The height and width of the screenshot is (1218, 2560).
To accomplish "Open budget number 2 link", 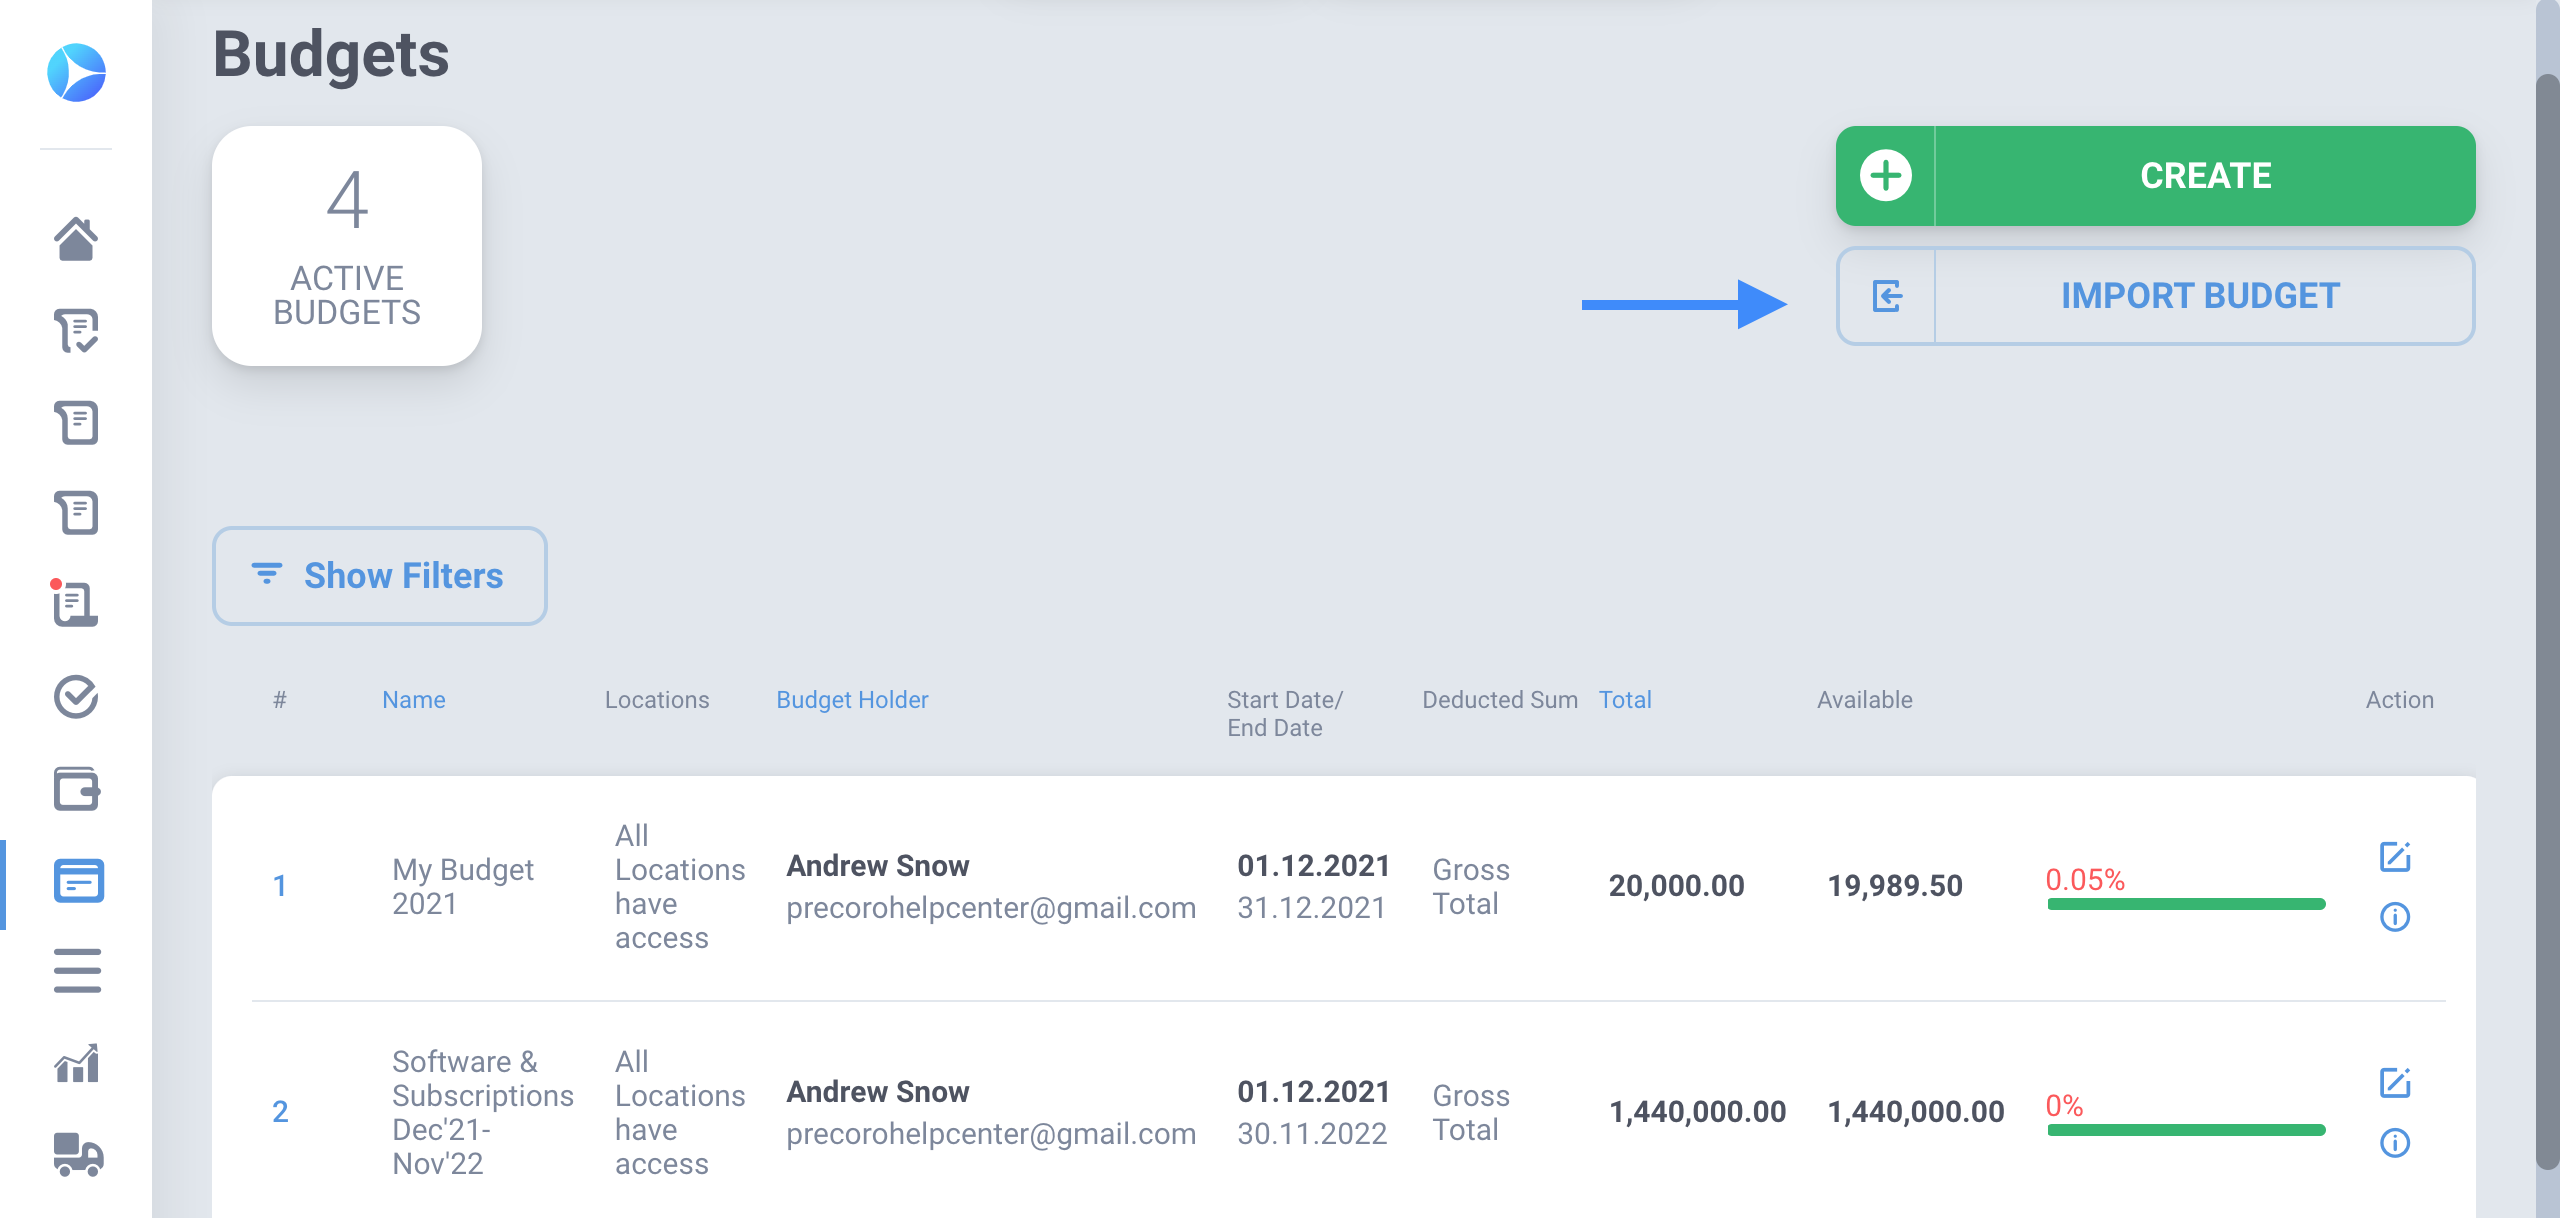I will click(280, 1112).
